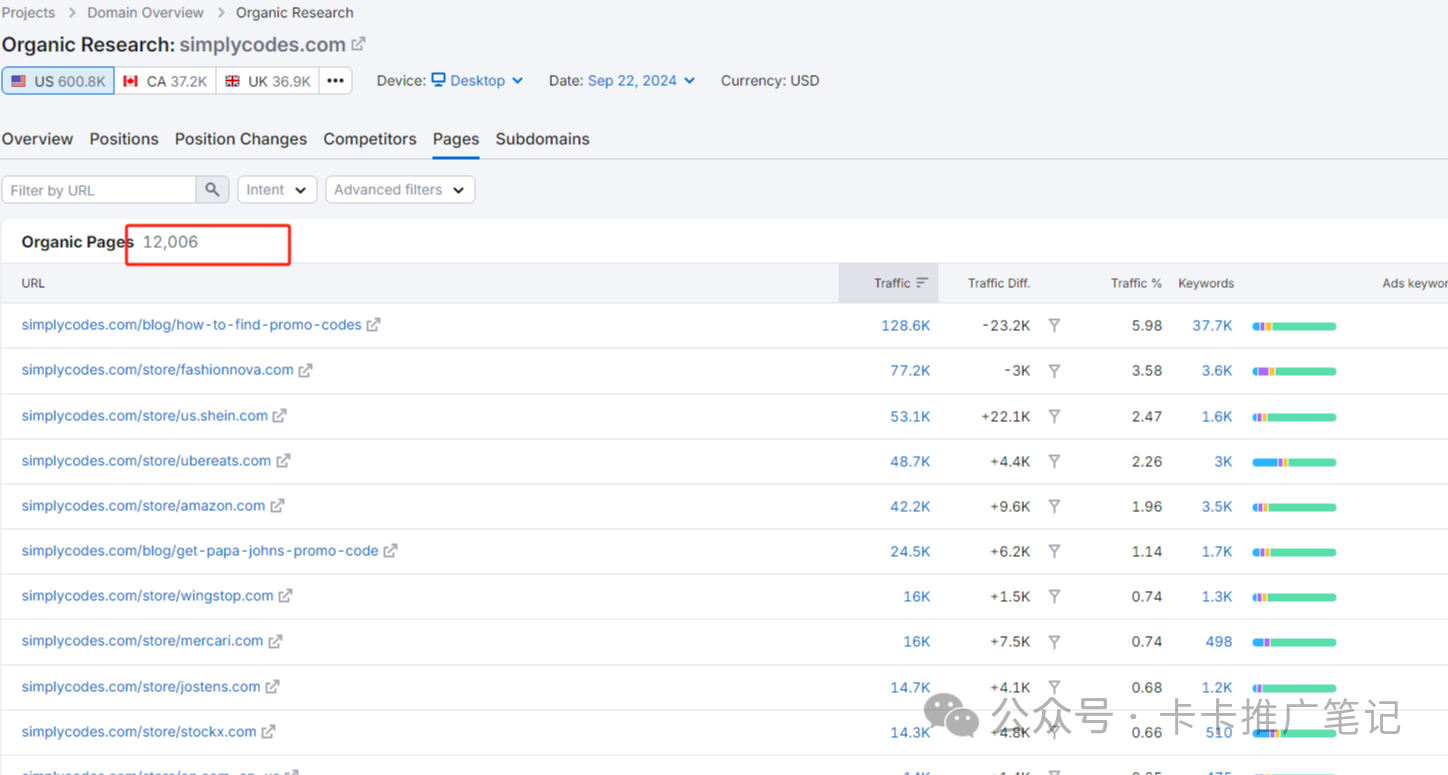This screenshot has width=1448, height=775.
Task: Open the simplycodes.com/store/us.shein.com link
Action: 144,415
